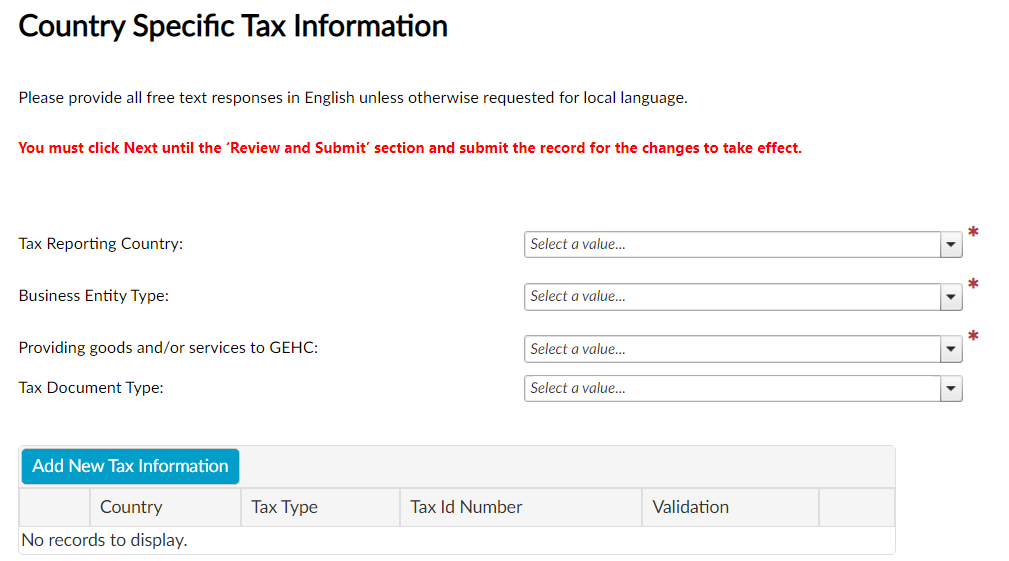Click the Add New Tax Information button
Viewport: 1009px width, 561px height.
[x=131, y=466]
